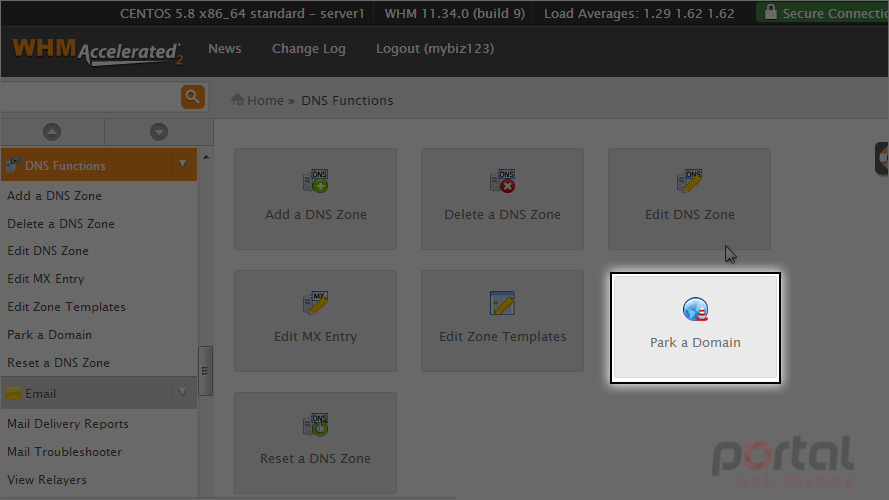Click the Reset a DNS Zone tile label
This screenshot has width=889, height=500.
click(x=315, y=458)
